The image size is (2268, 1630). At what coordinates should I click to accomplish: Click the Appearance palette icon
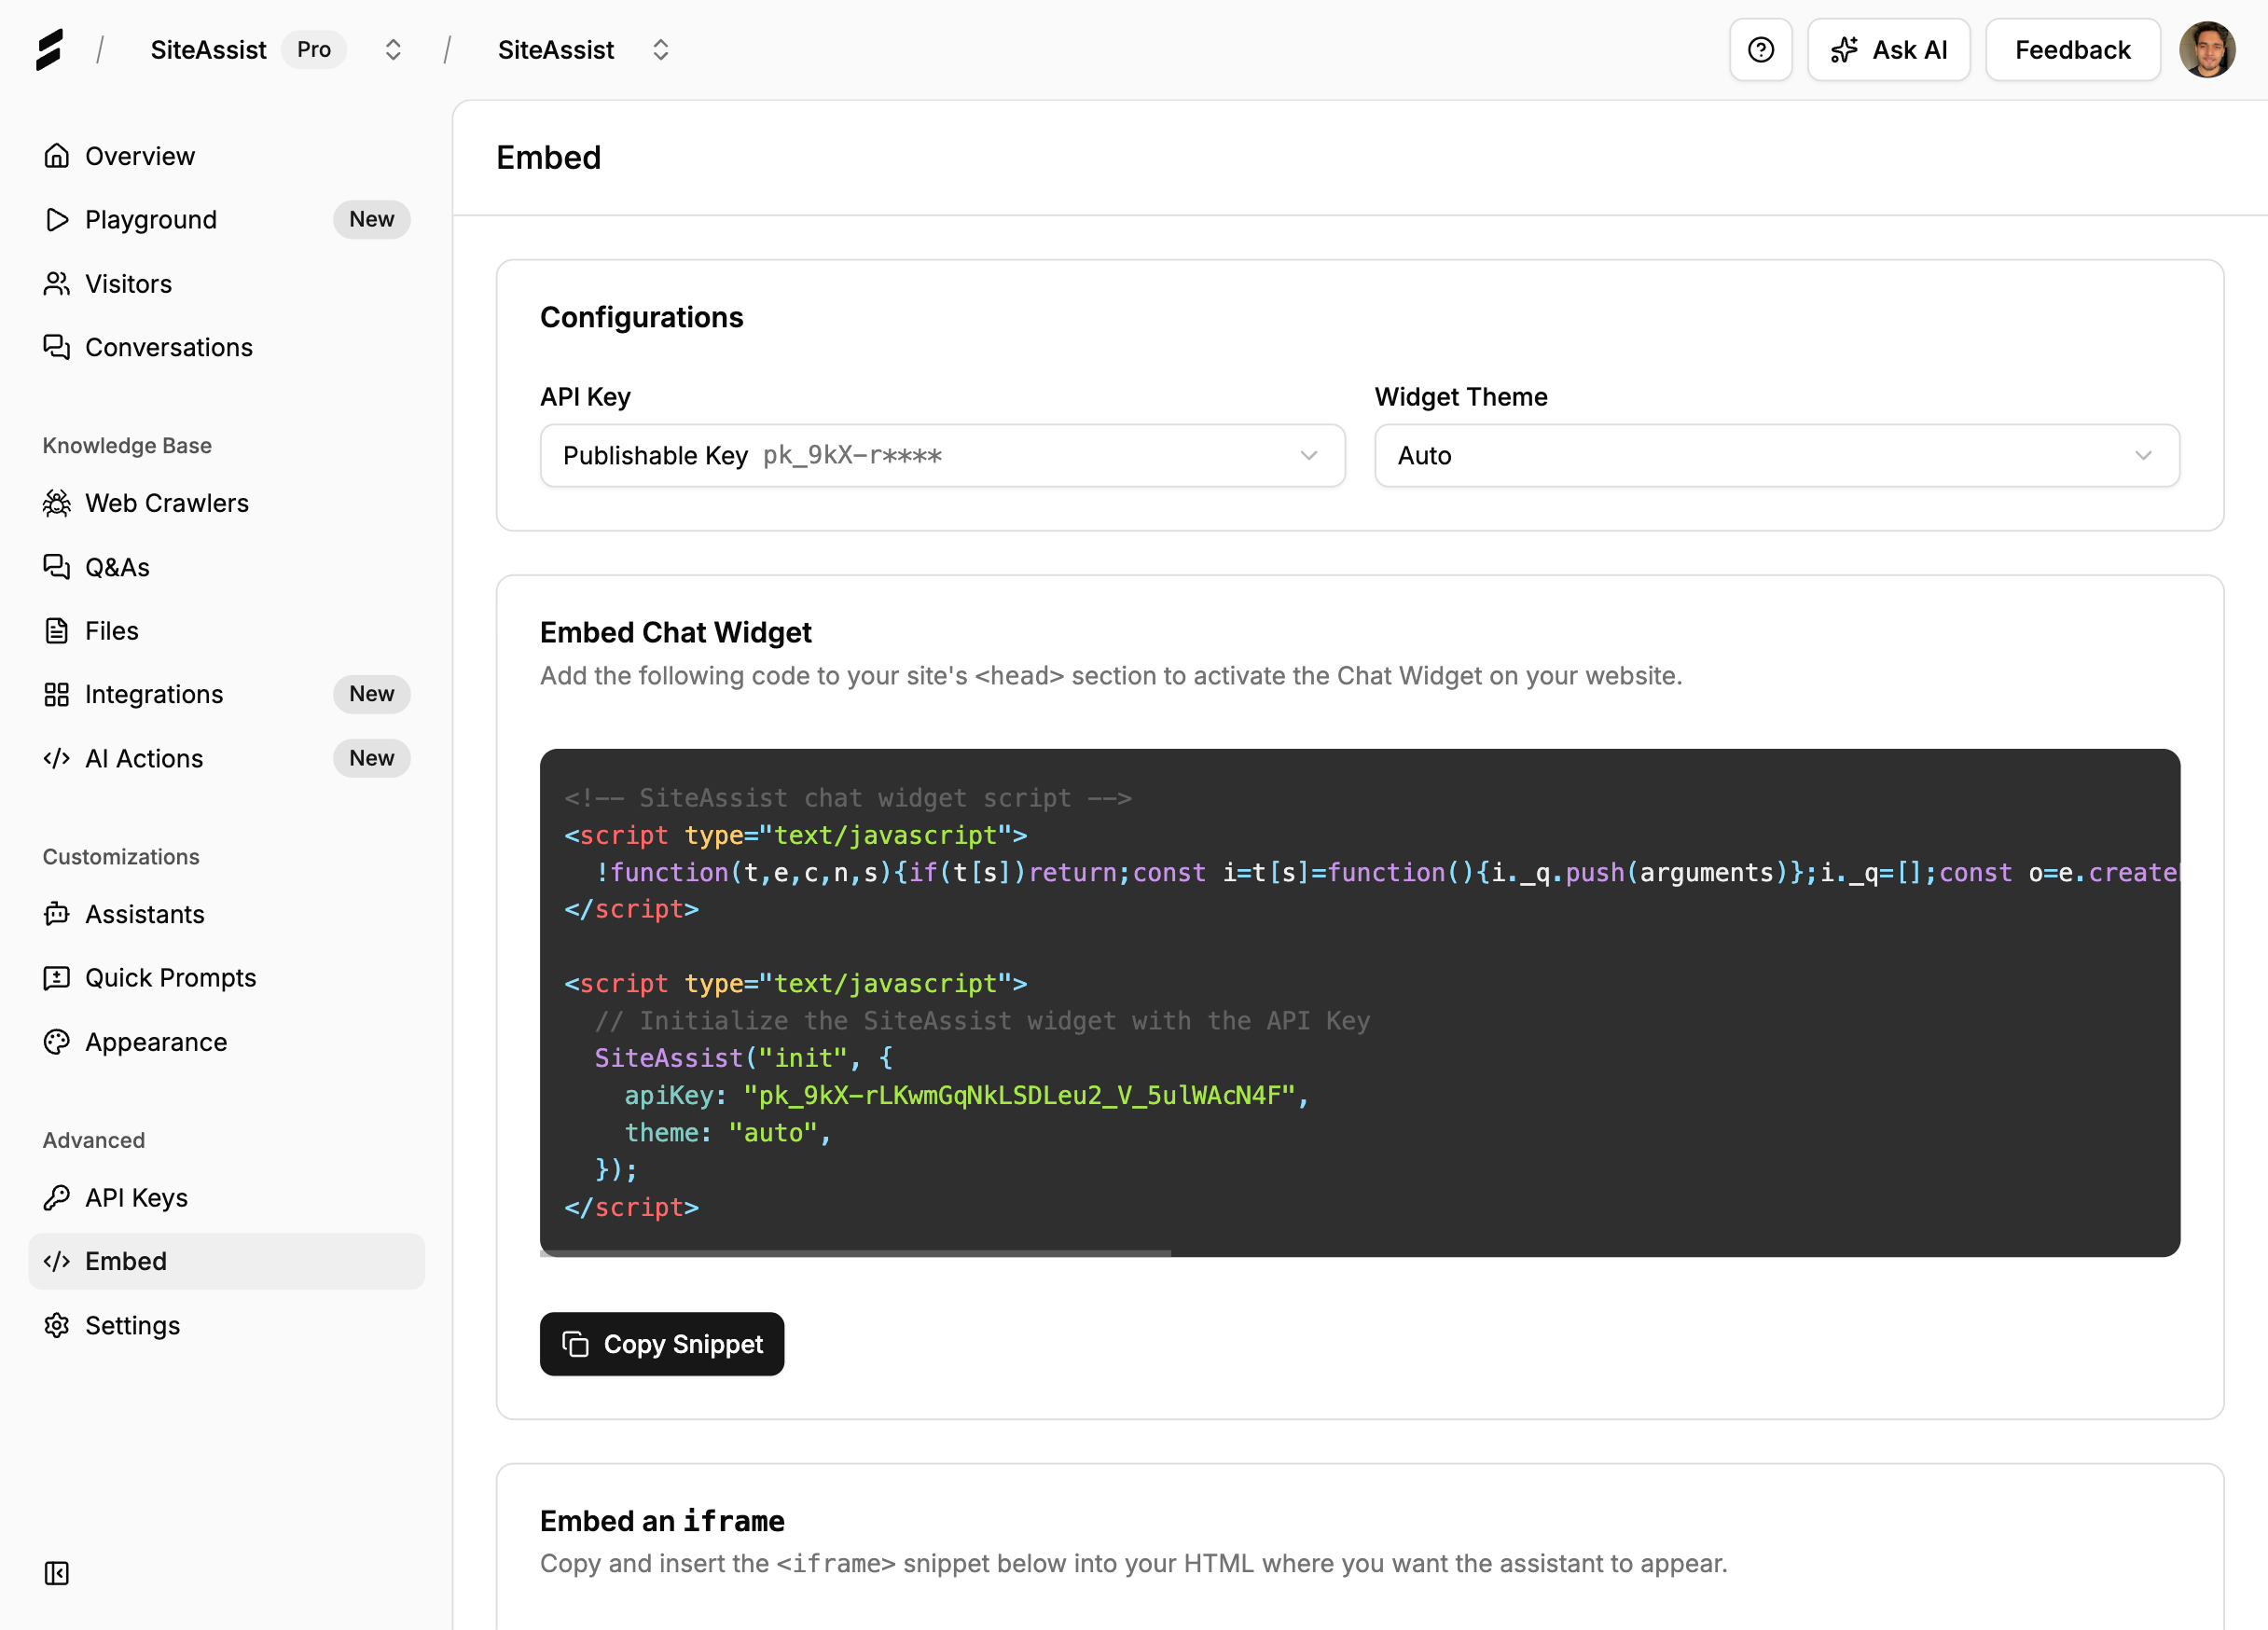click(57, 1042)
